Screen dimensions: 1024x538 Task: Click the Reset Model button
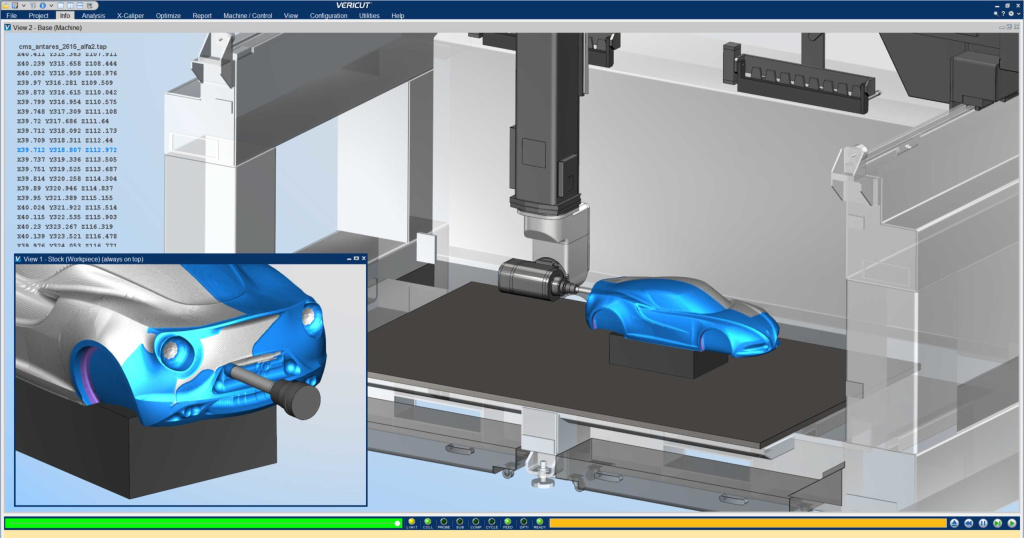[955, 523]
